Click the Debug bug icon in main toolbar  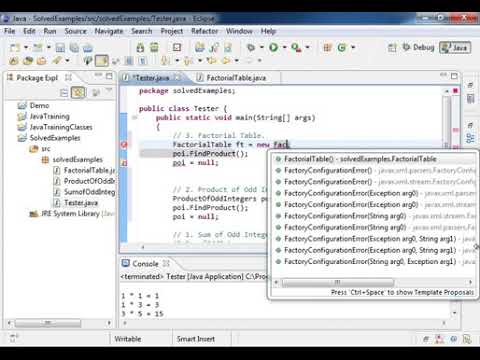(251, 47)
